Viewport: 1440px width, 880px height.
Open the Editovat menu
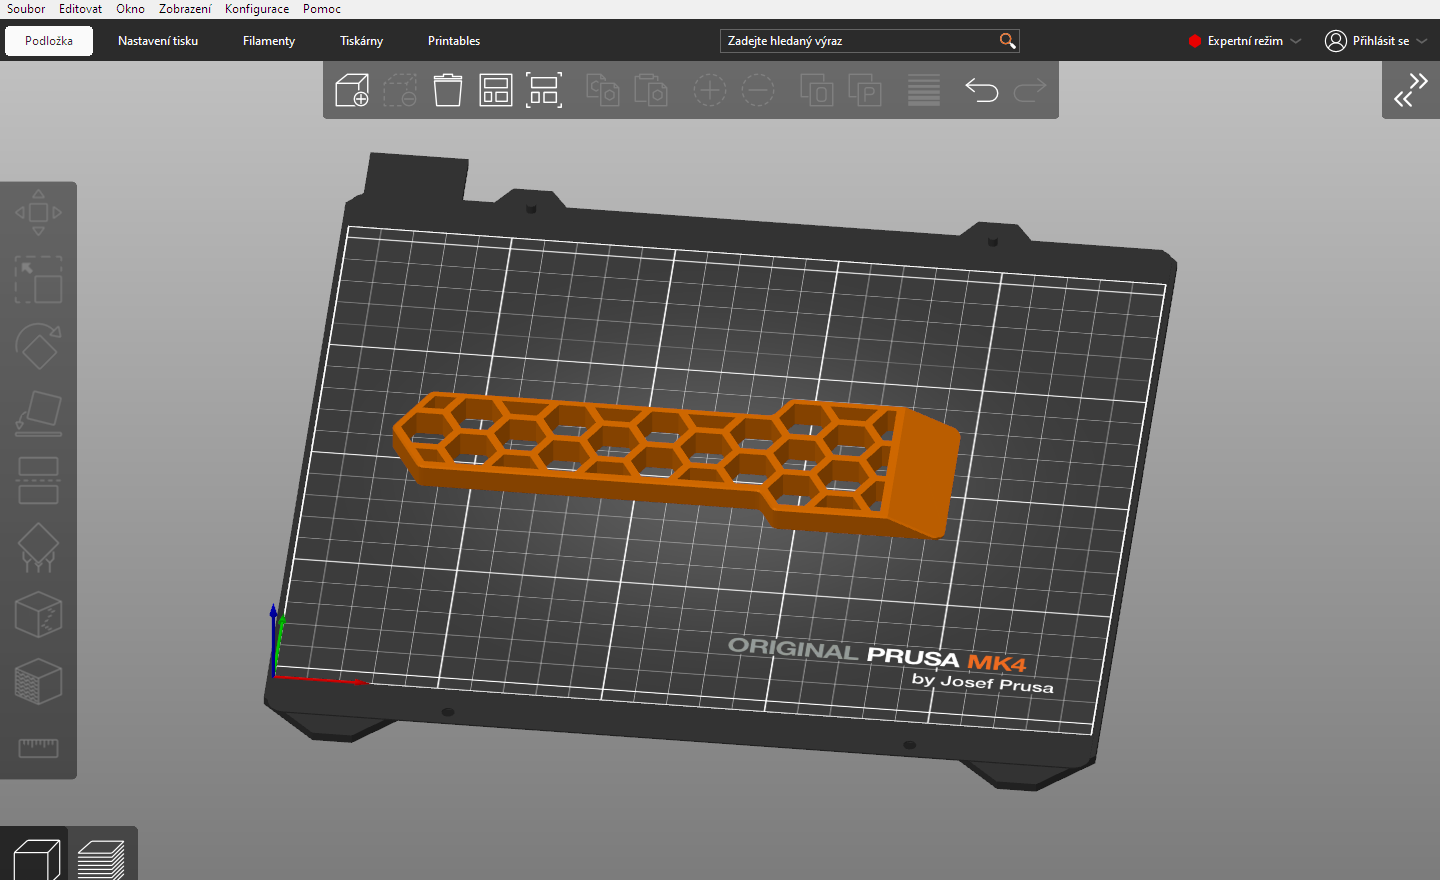(80, 9)
